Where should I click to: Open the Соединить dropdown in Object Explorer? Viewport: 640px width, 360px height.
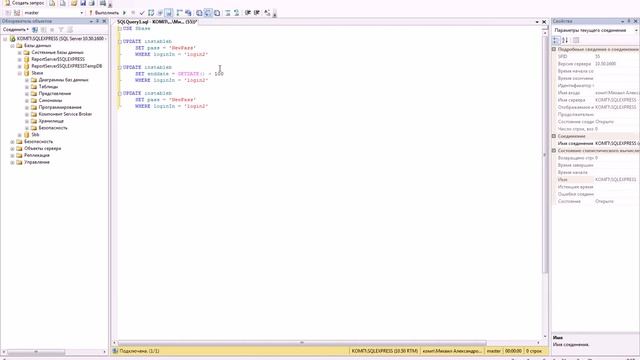16,30
